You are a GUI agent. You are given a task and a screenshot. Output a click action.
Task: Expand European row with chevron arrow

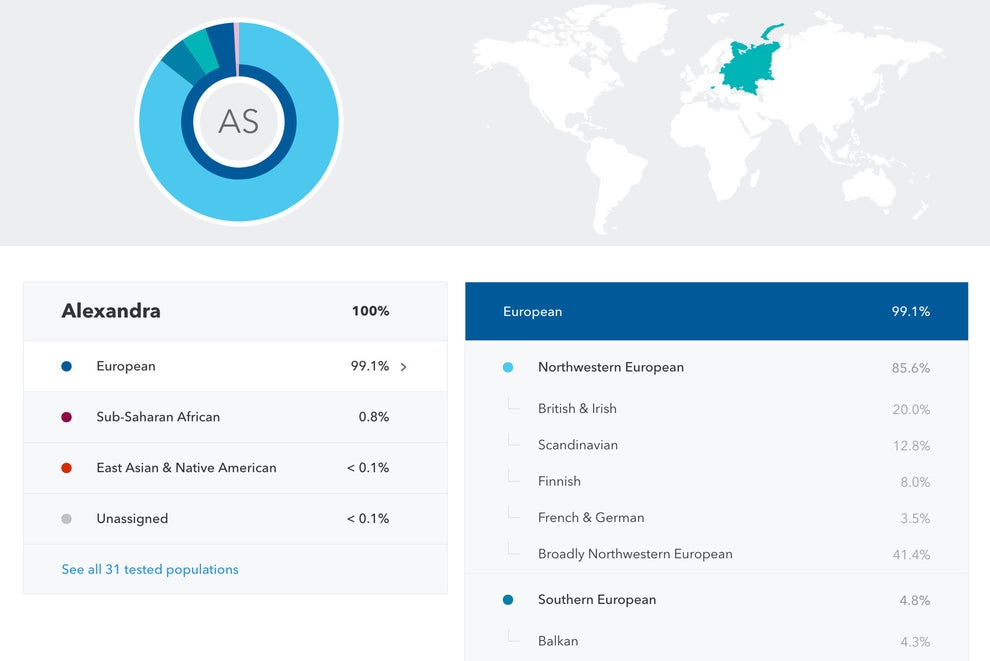(x=403, y=367)
